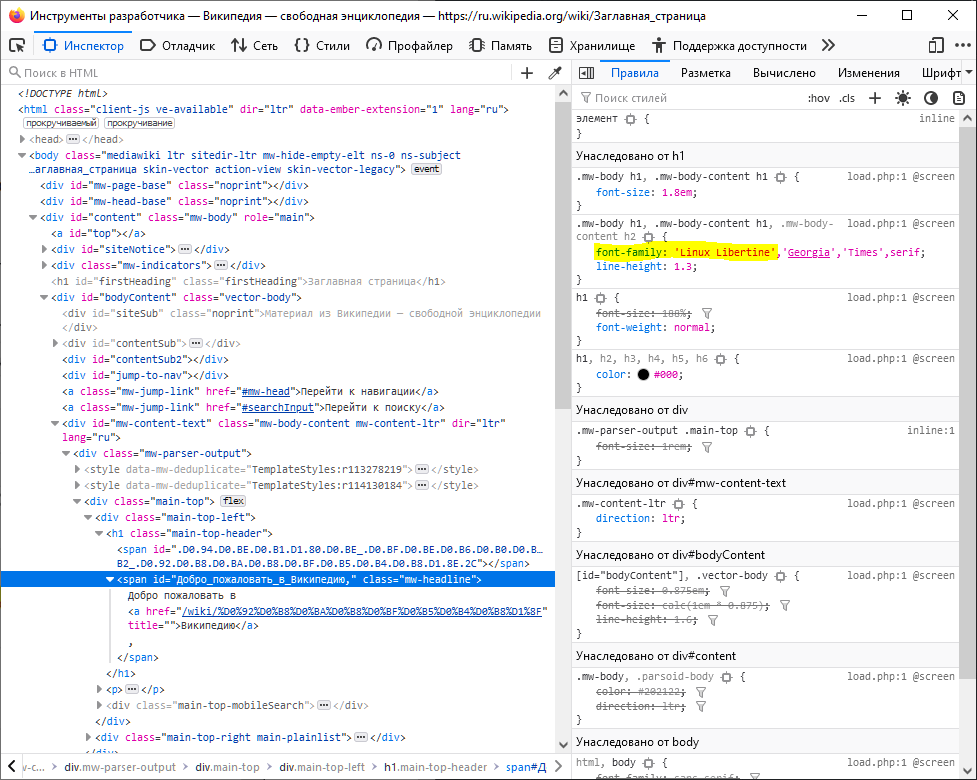Viewport: 977px width, 780px height.
Task: Highlight .mw-content-ltr selector target icon
Action: [679, 503]
